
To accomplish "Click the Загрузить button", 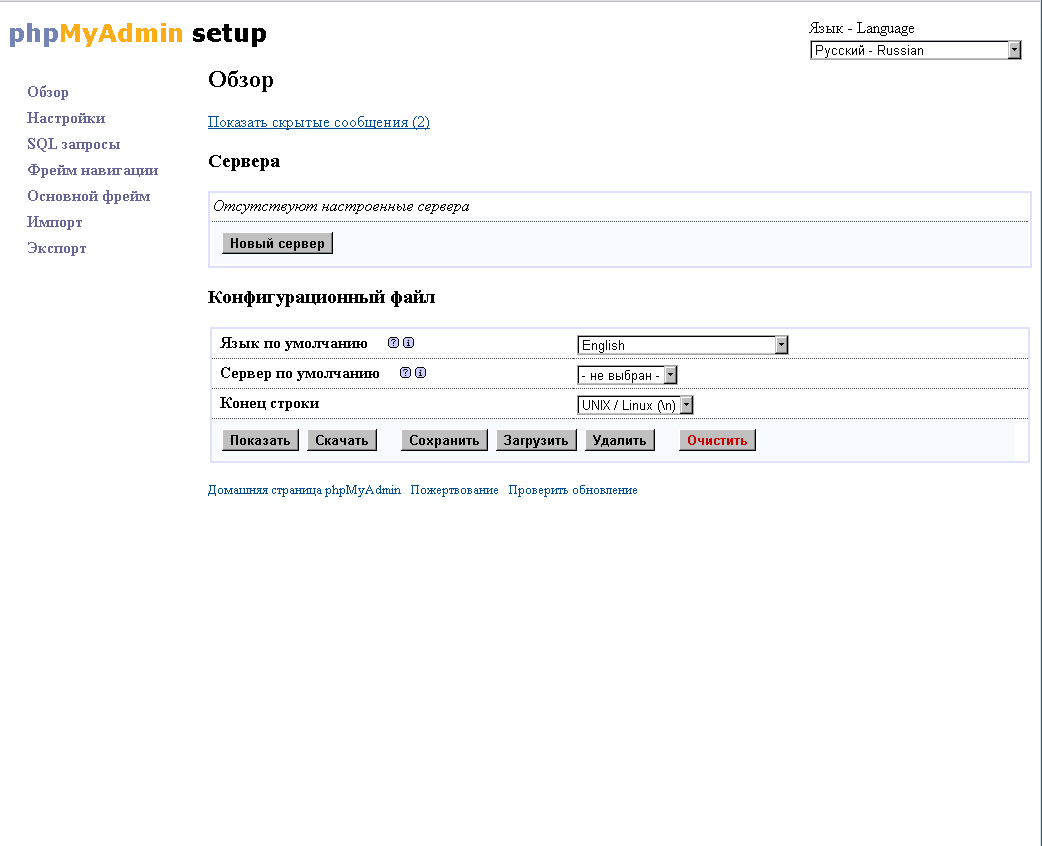I will coord(536,440).
